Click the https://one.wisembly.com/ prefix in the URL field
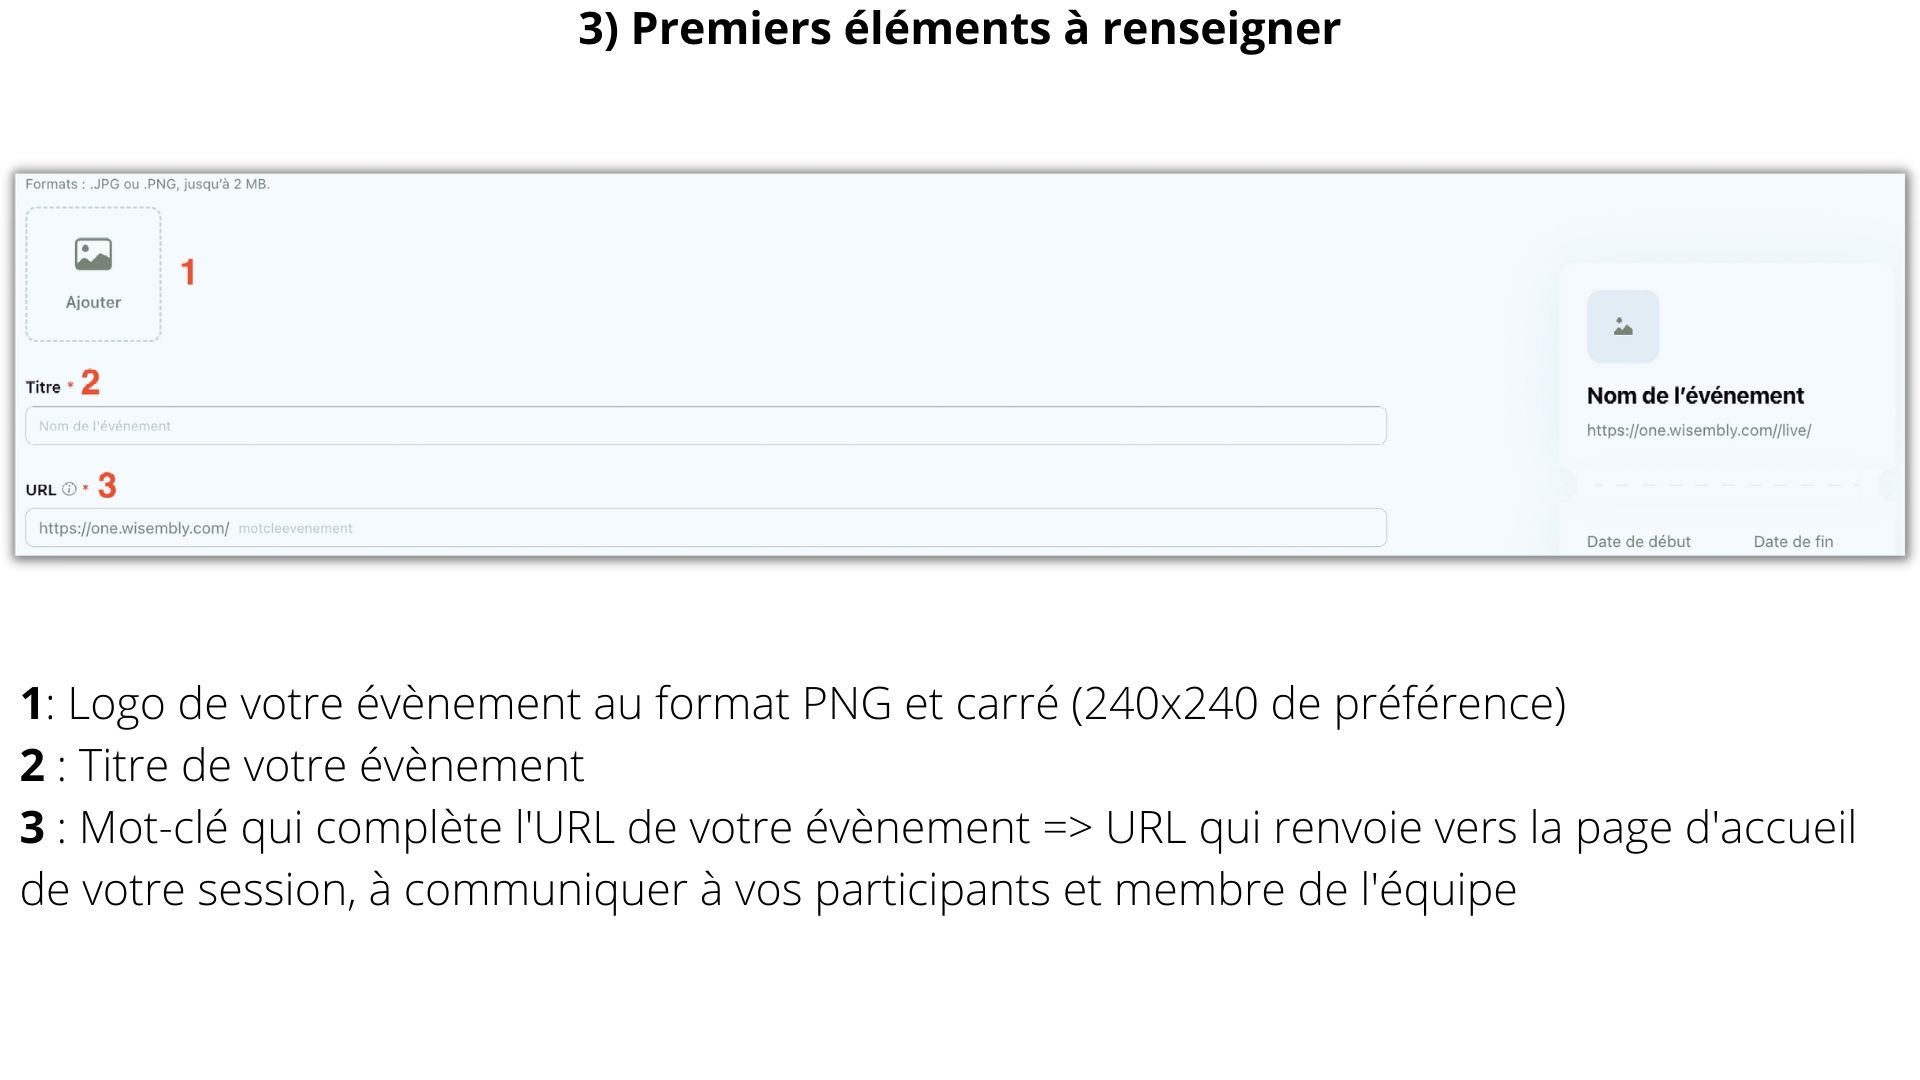1920x1080 pixels. [134, 528]
